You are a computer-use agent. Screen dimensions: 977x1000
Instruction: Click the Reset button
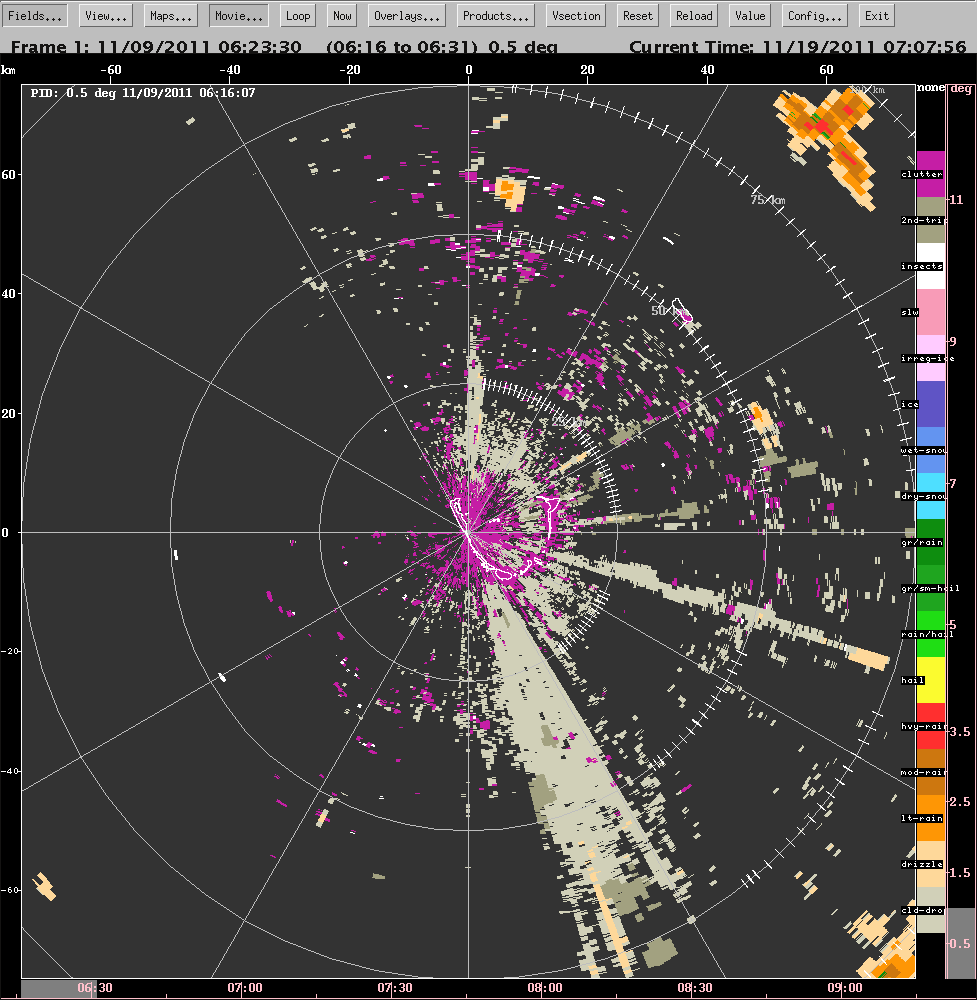tap(638, 16)
